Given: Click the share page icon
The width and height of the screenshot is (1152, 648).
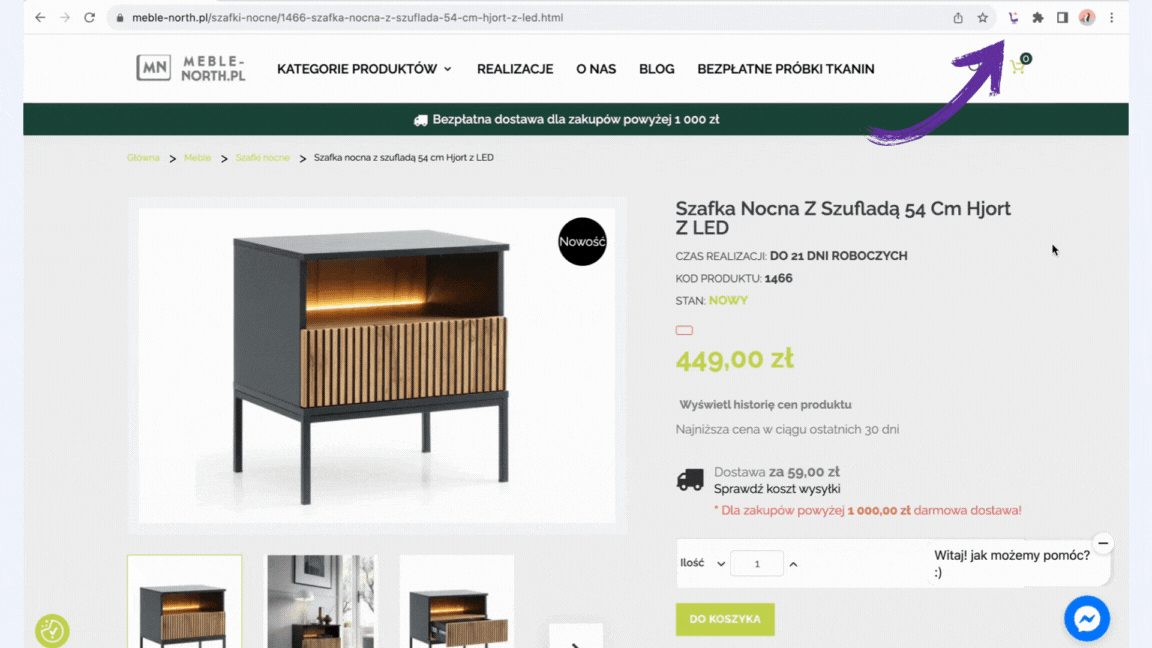Looking at the screenshot, I should pos(958,18).
